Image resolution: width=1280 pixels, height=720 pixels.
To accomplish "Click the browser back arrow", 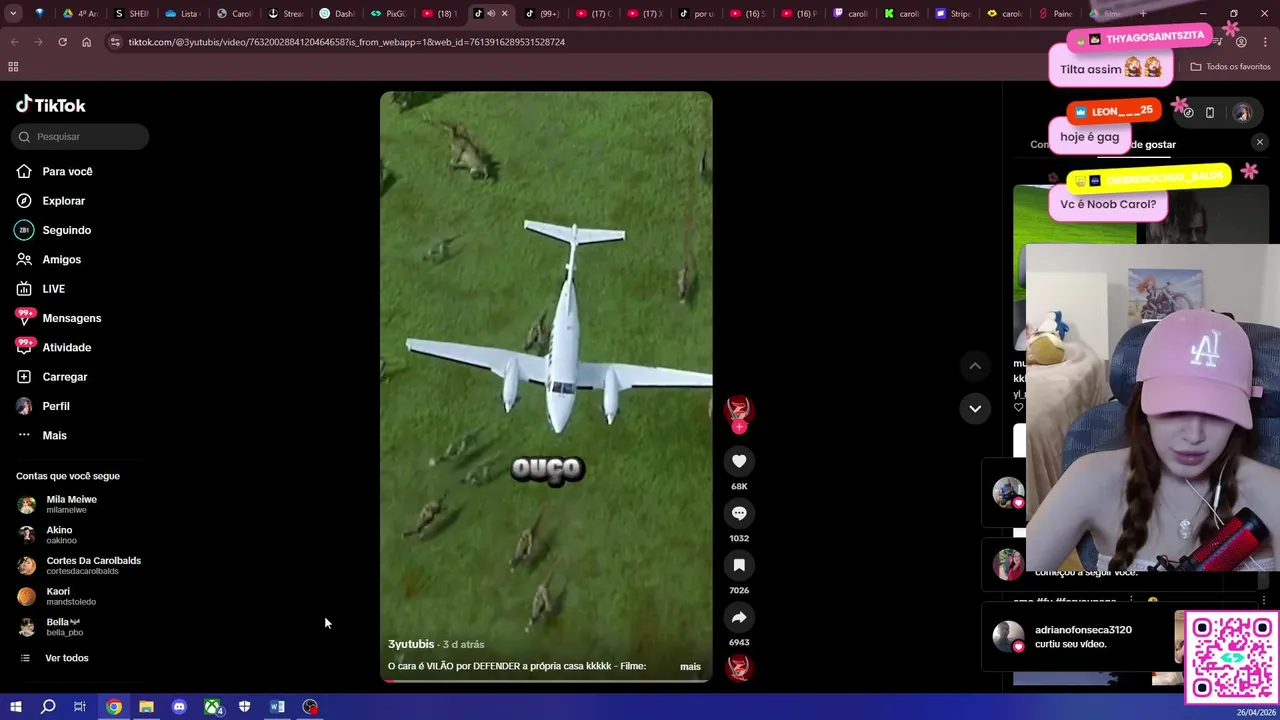I will point(14,42).
